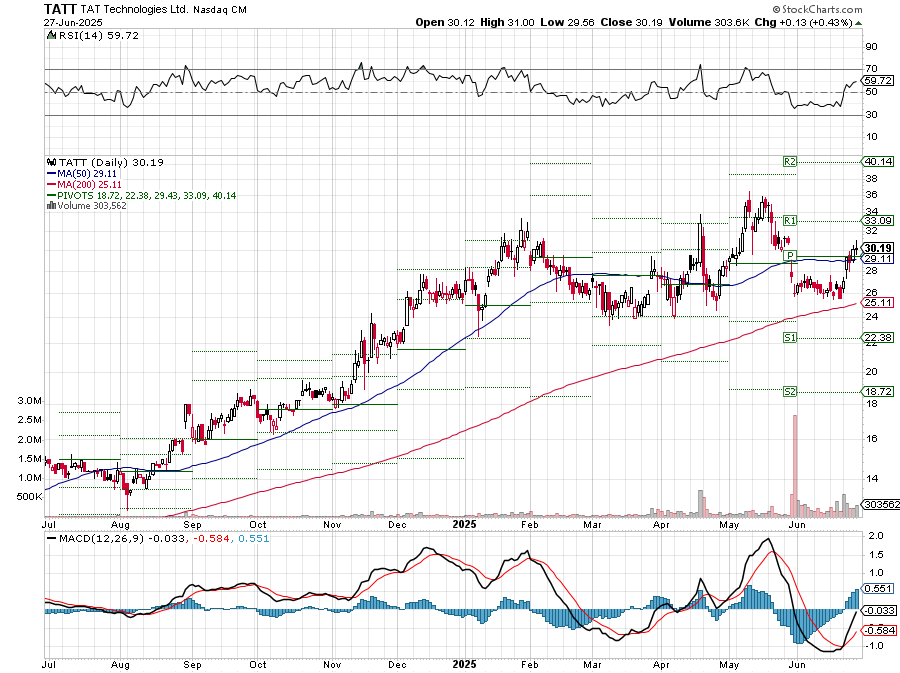This screenshot has height=673, width=900.
Task: Click the R1 pivot label box
Action: (790, 220)
